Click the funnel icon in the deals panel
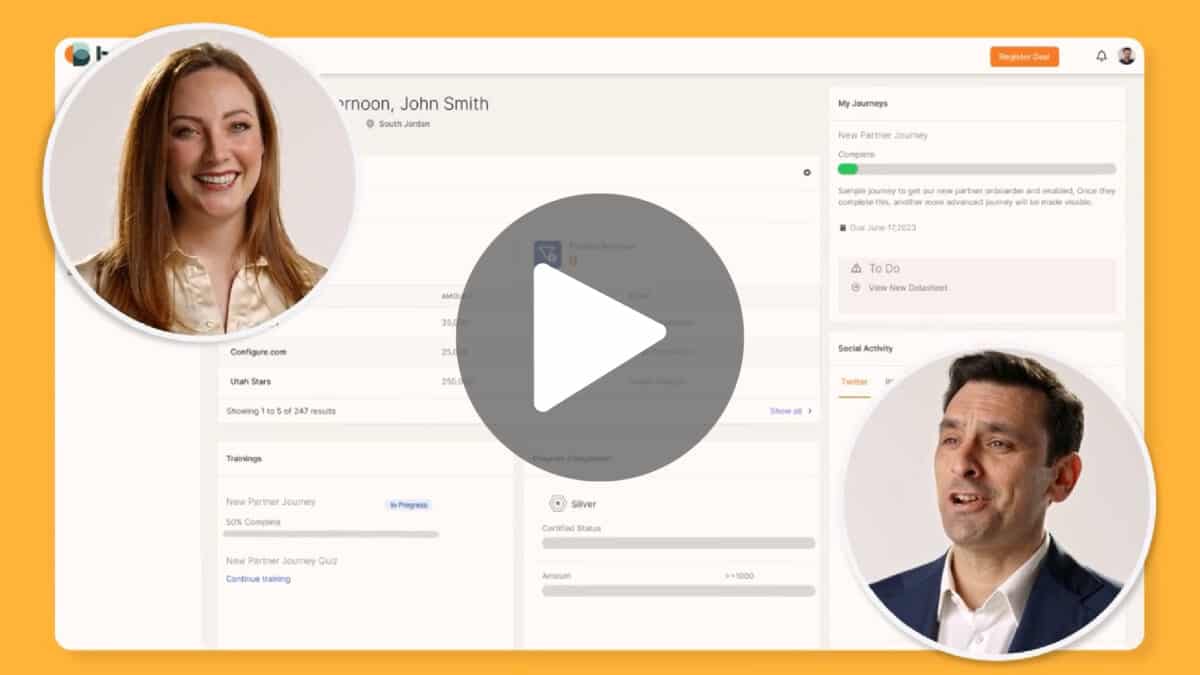 pyautogui.click(x=546, y=253)
